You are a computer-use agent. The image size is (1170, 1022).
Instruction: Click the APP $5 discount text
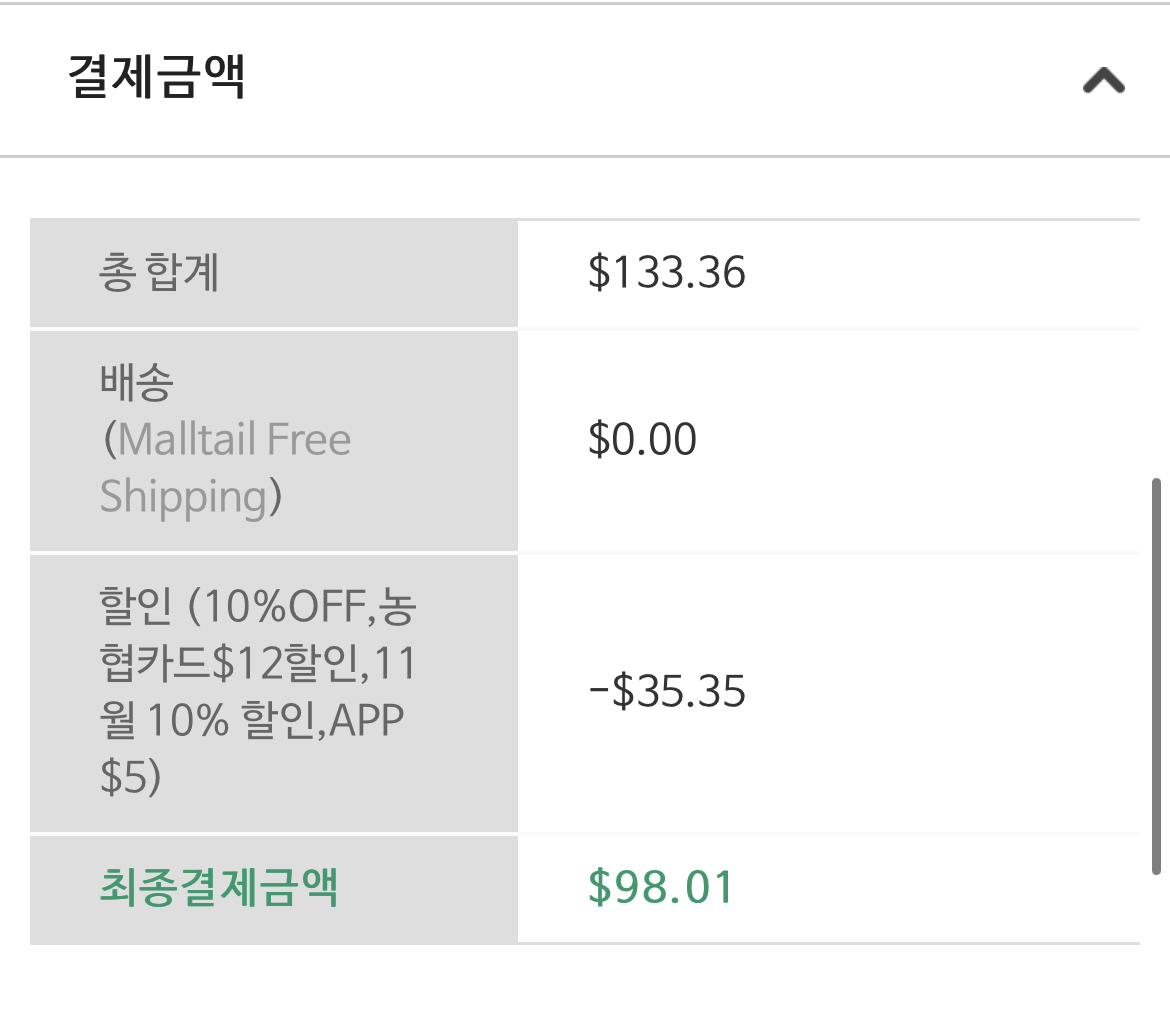click(251, 748)
